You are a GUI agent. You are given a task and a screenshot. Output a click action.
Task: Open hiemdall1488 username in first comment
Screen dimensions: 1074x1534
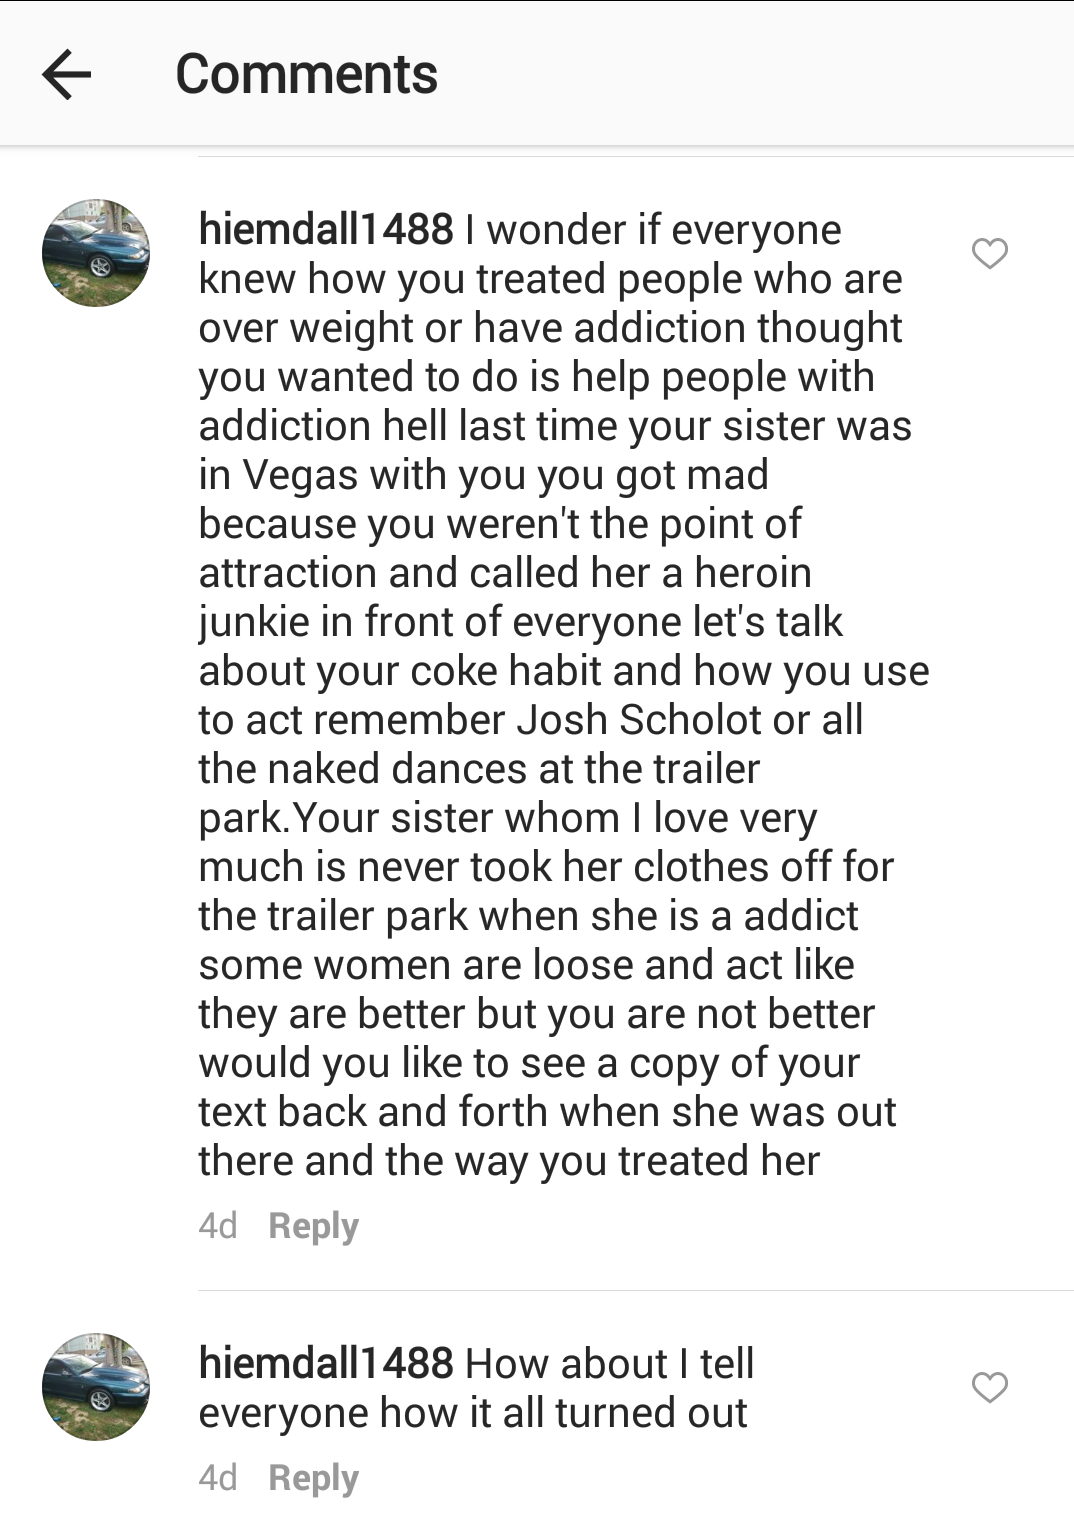tap(326, 230)
